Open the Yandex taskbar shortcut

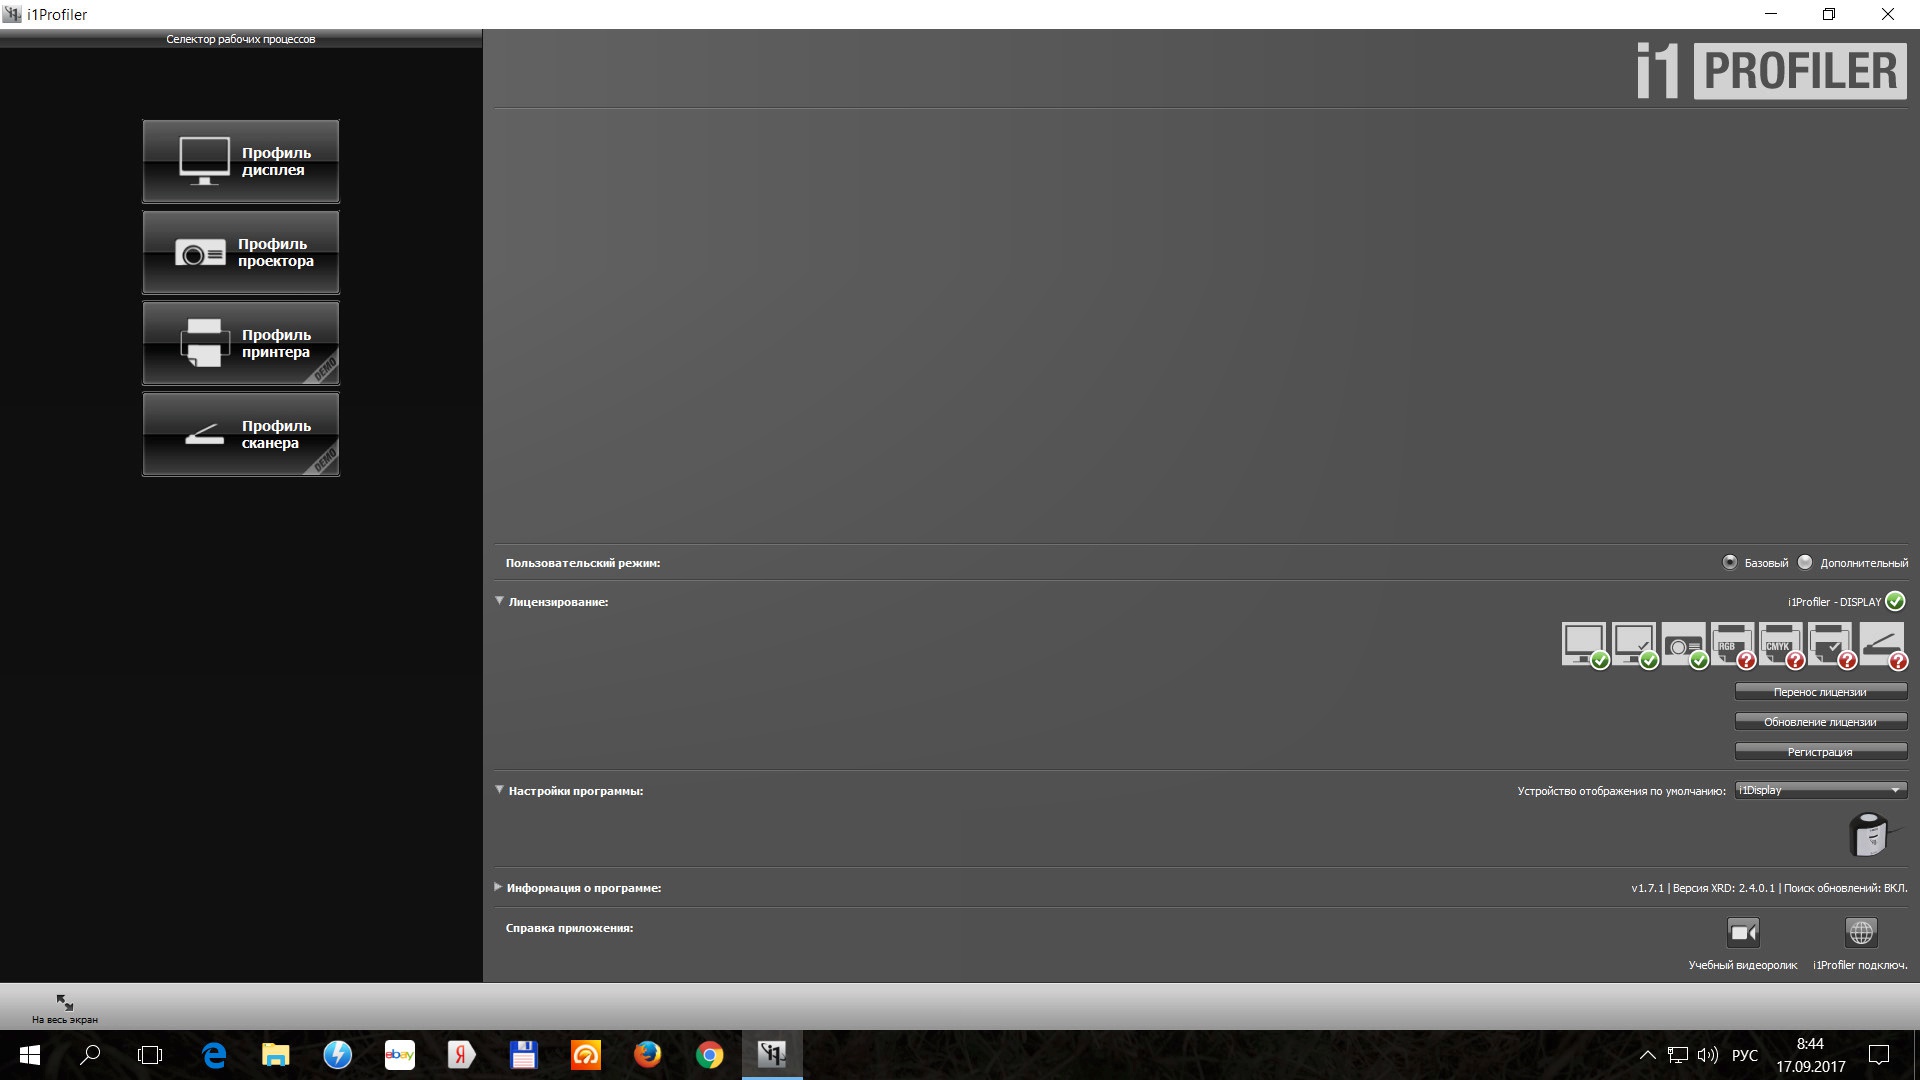(462, 1055)
